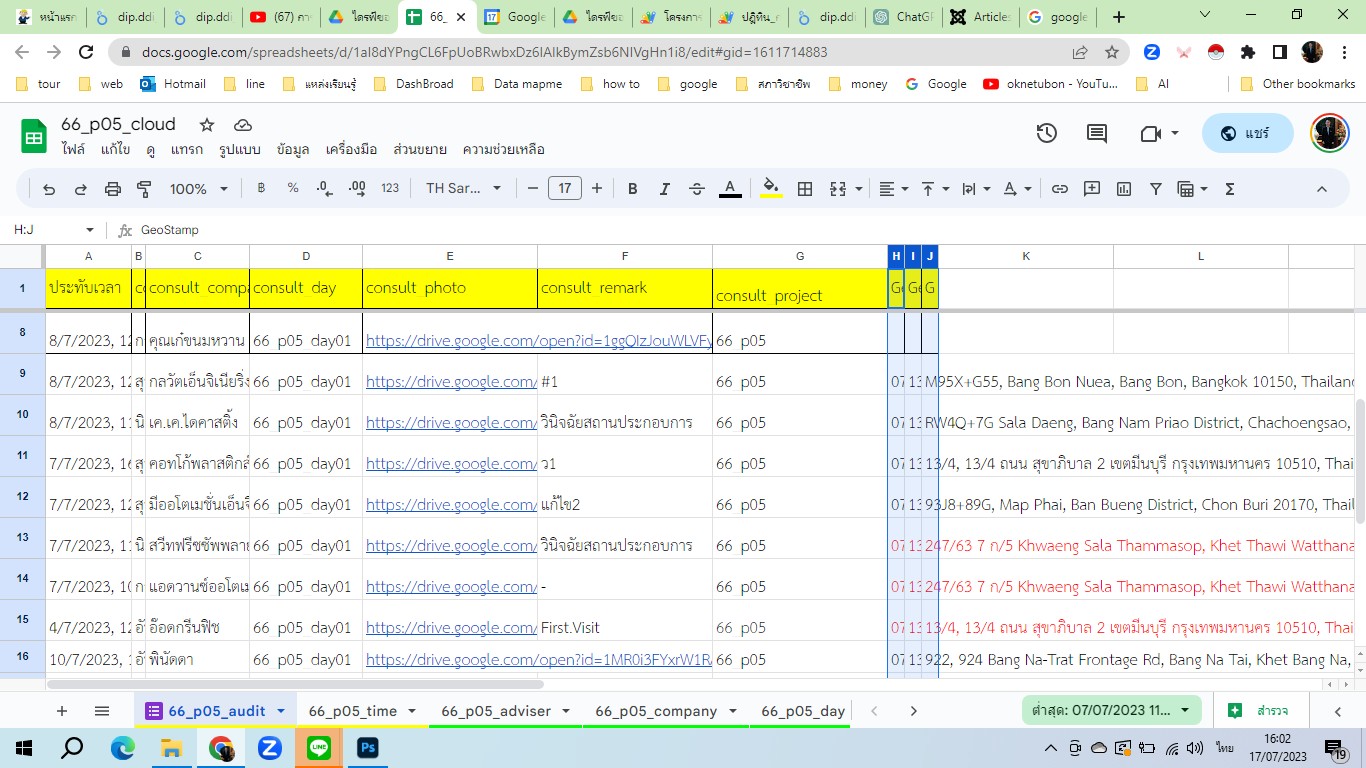Toggle strikethrough formatting
Viewport: 1366px width, 768px height.
point(697,189)
